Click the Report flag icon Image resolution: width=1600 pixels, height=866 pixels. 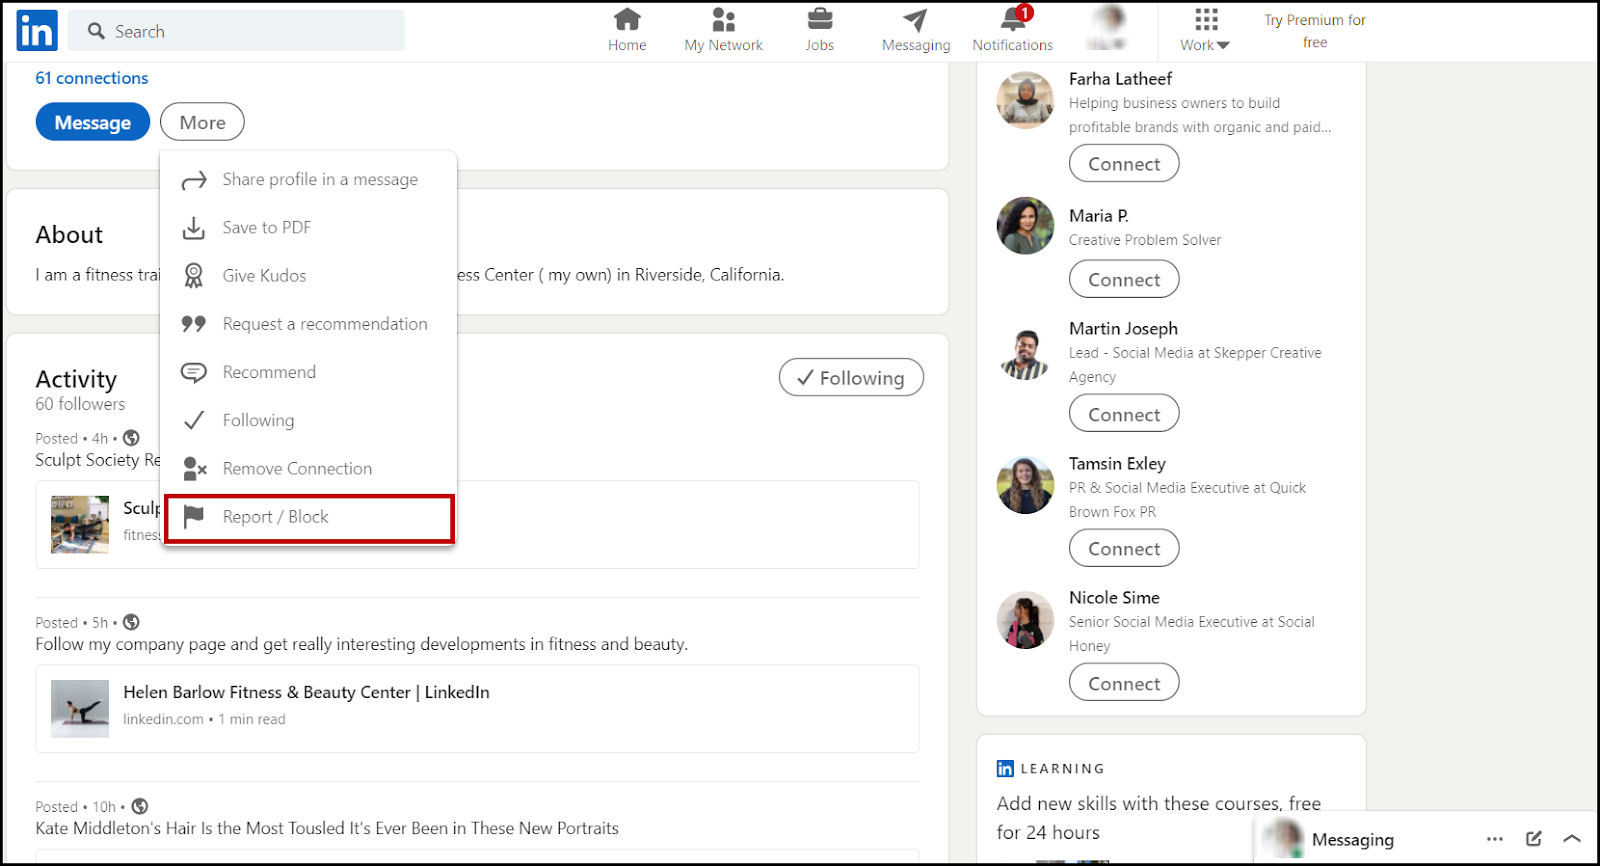(194, 516)
